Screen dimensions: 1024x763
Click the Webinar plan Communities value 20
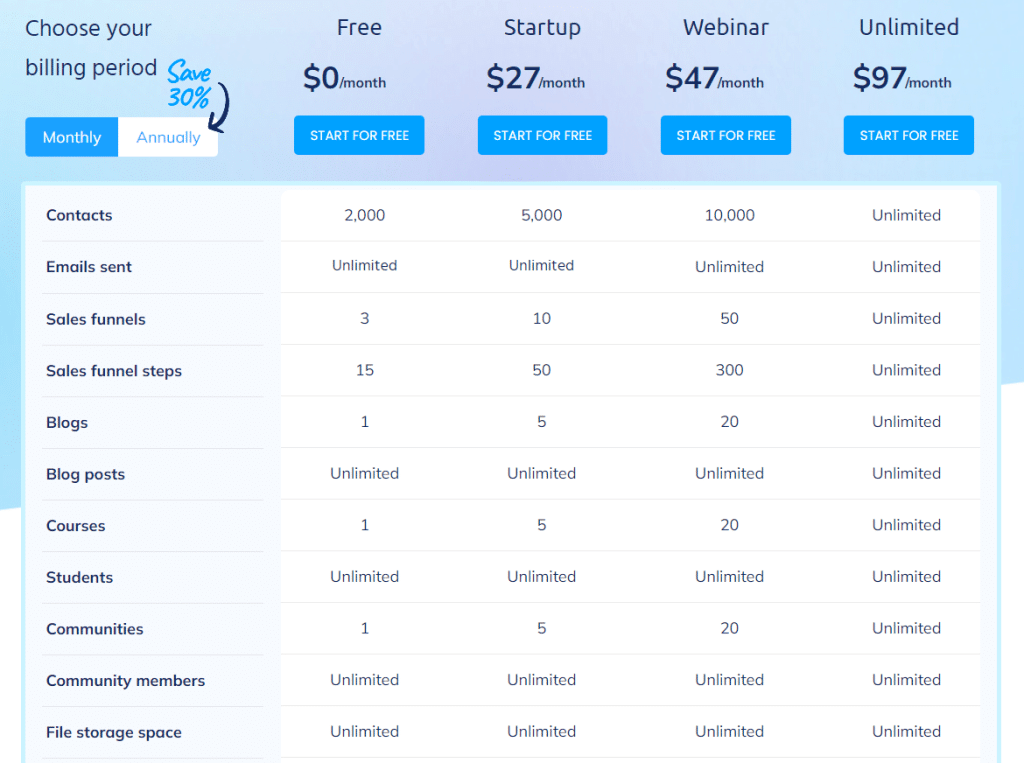click(x=729, y=628)
